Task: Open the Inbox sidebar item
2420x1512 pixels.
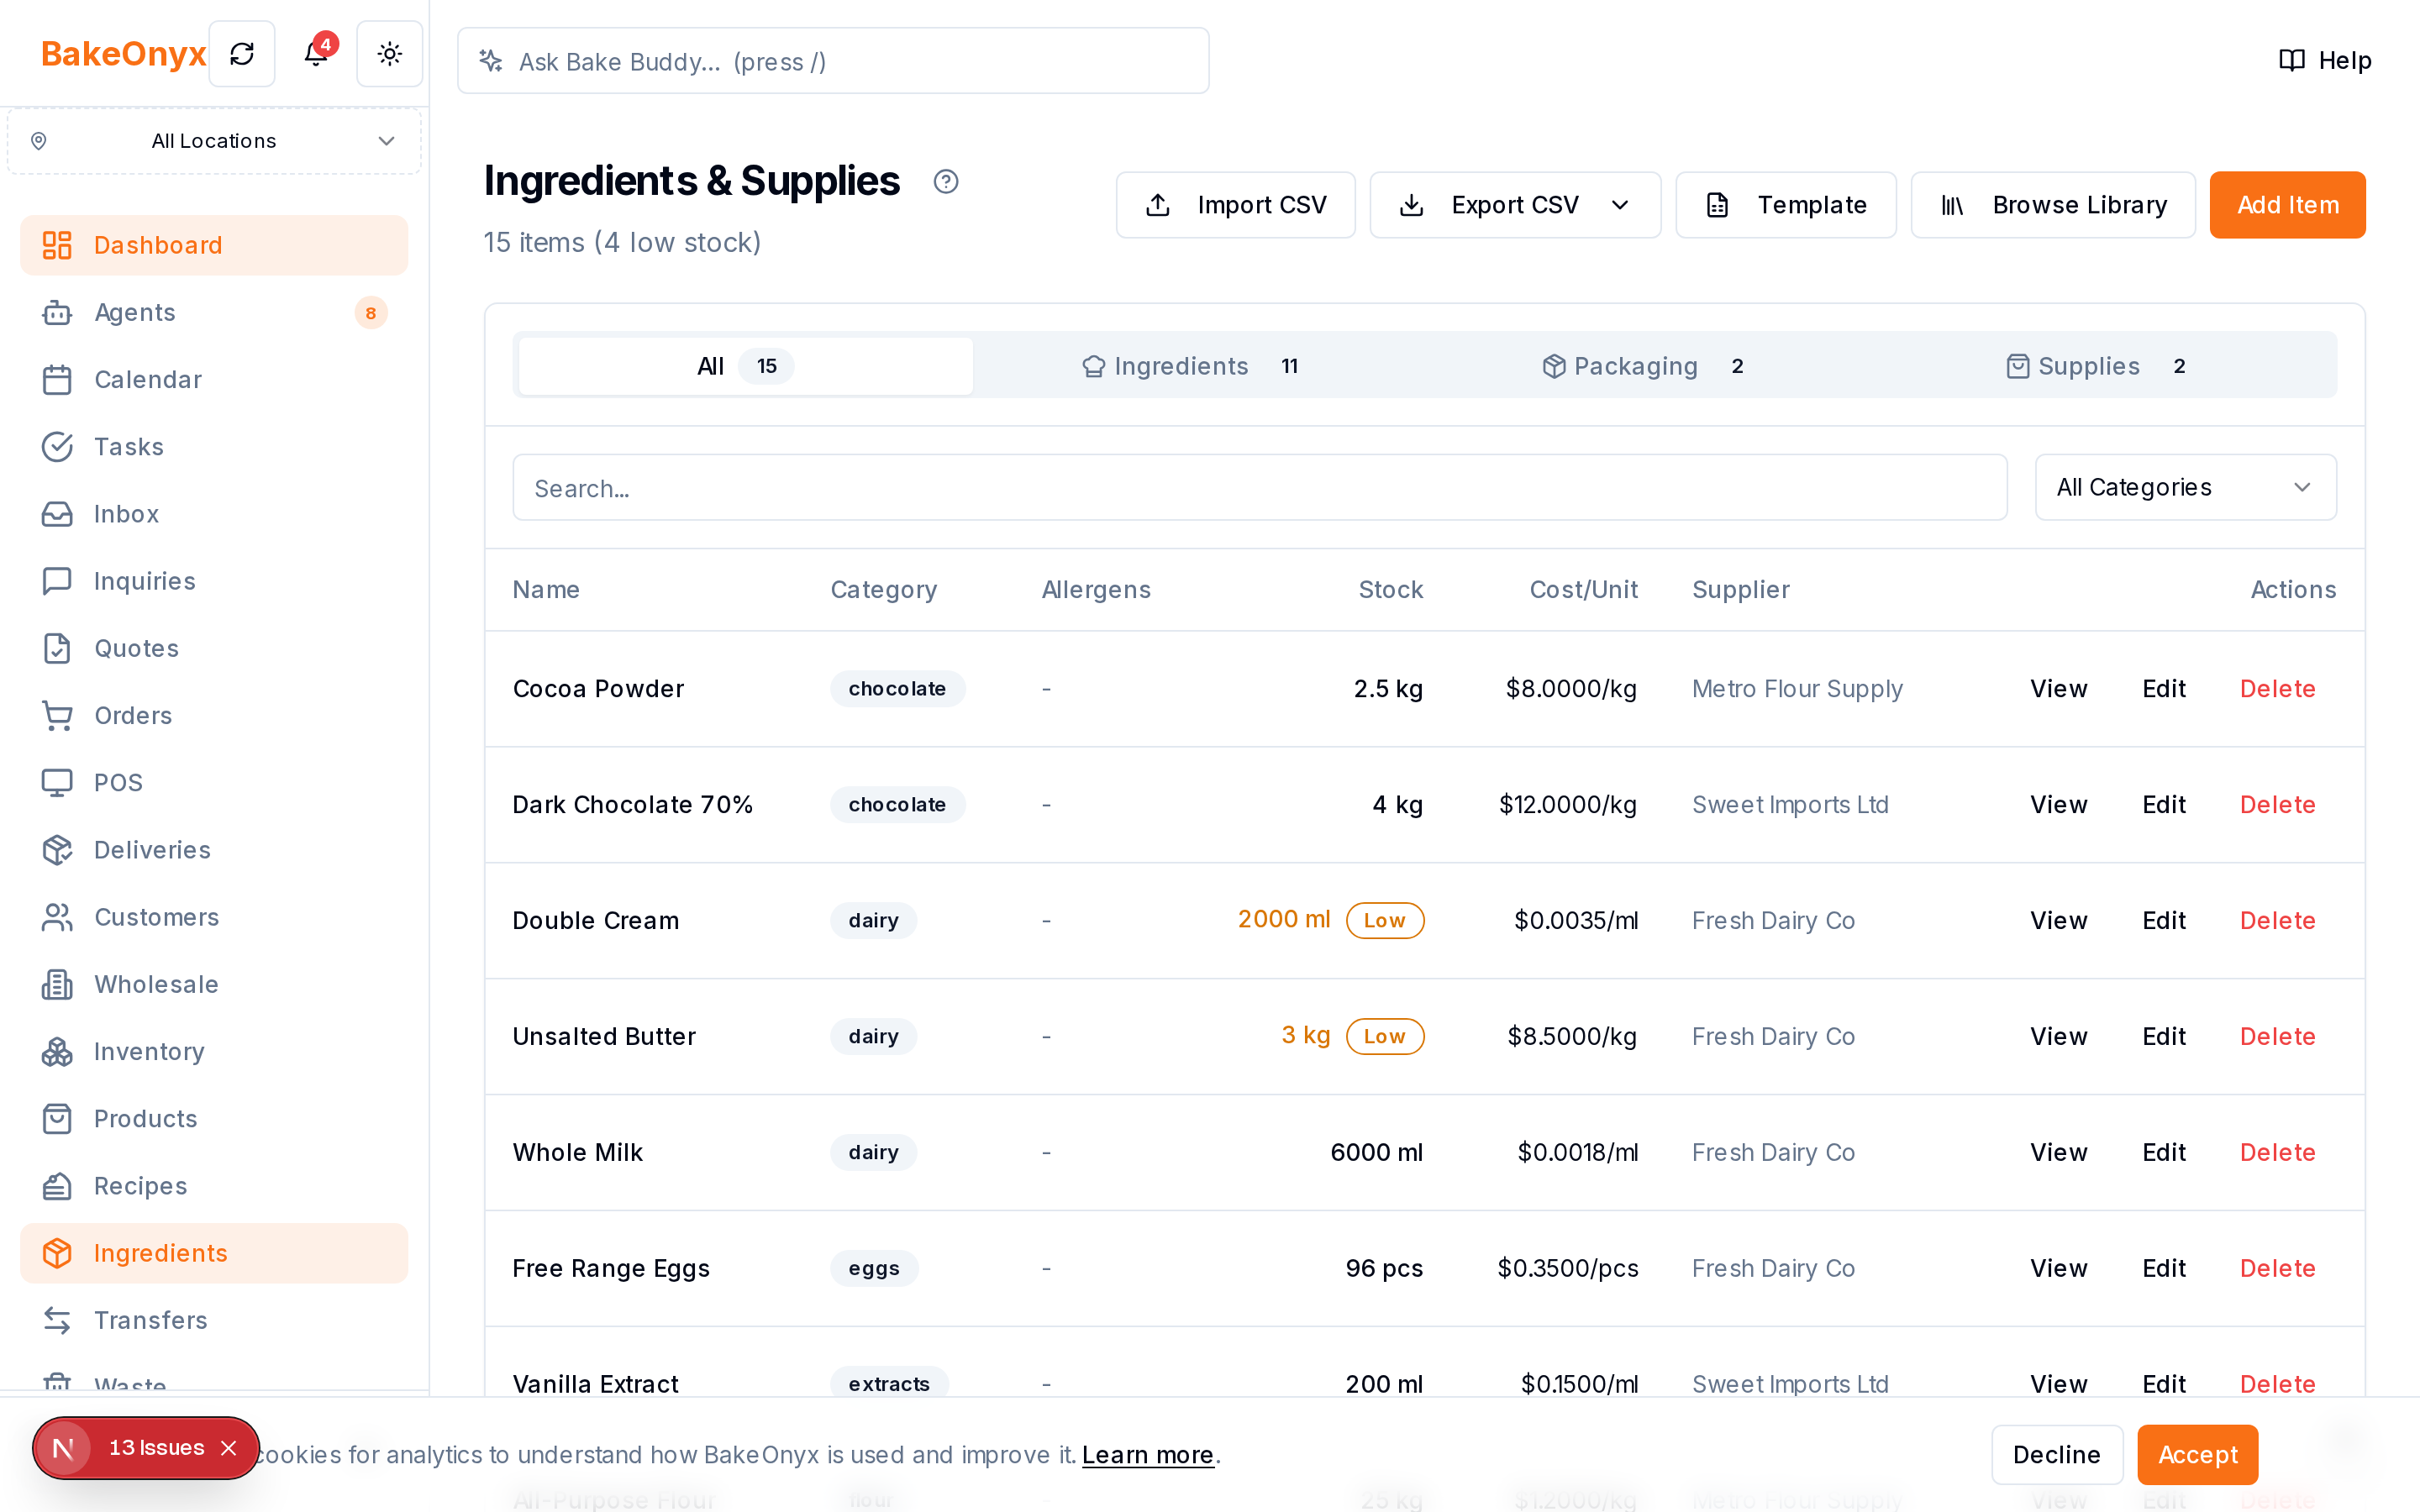Action: coord(214,513)
